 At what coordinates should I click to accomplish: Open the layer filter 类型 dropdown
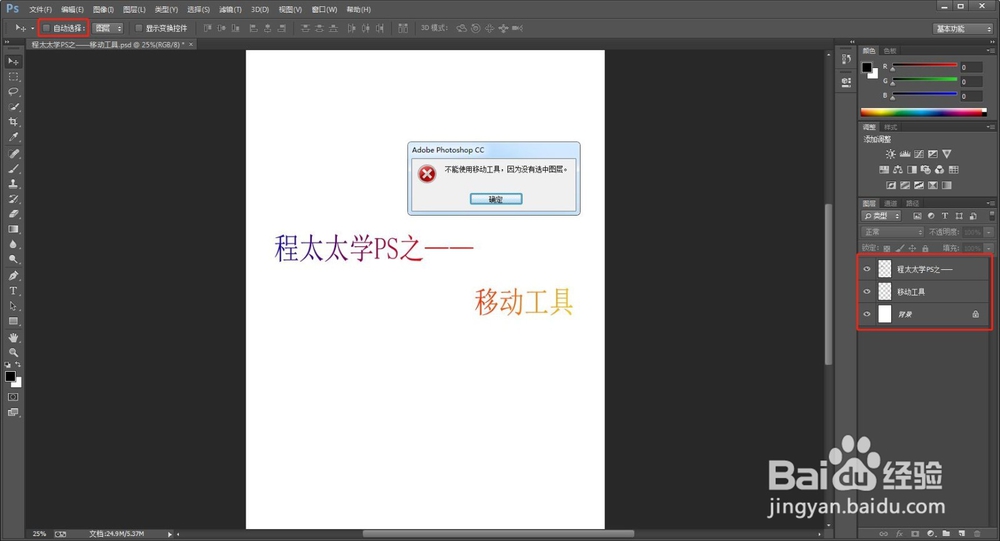(881, 216)
